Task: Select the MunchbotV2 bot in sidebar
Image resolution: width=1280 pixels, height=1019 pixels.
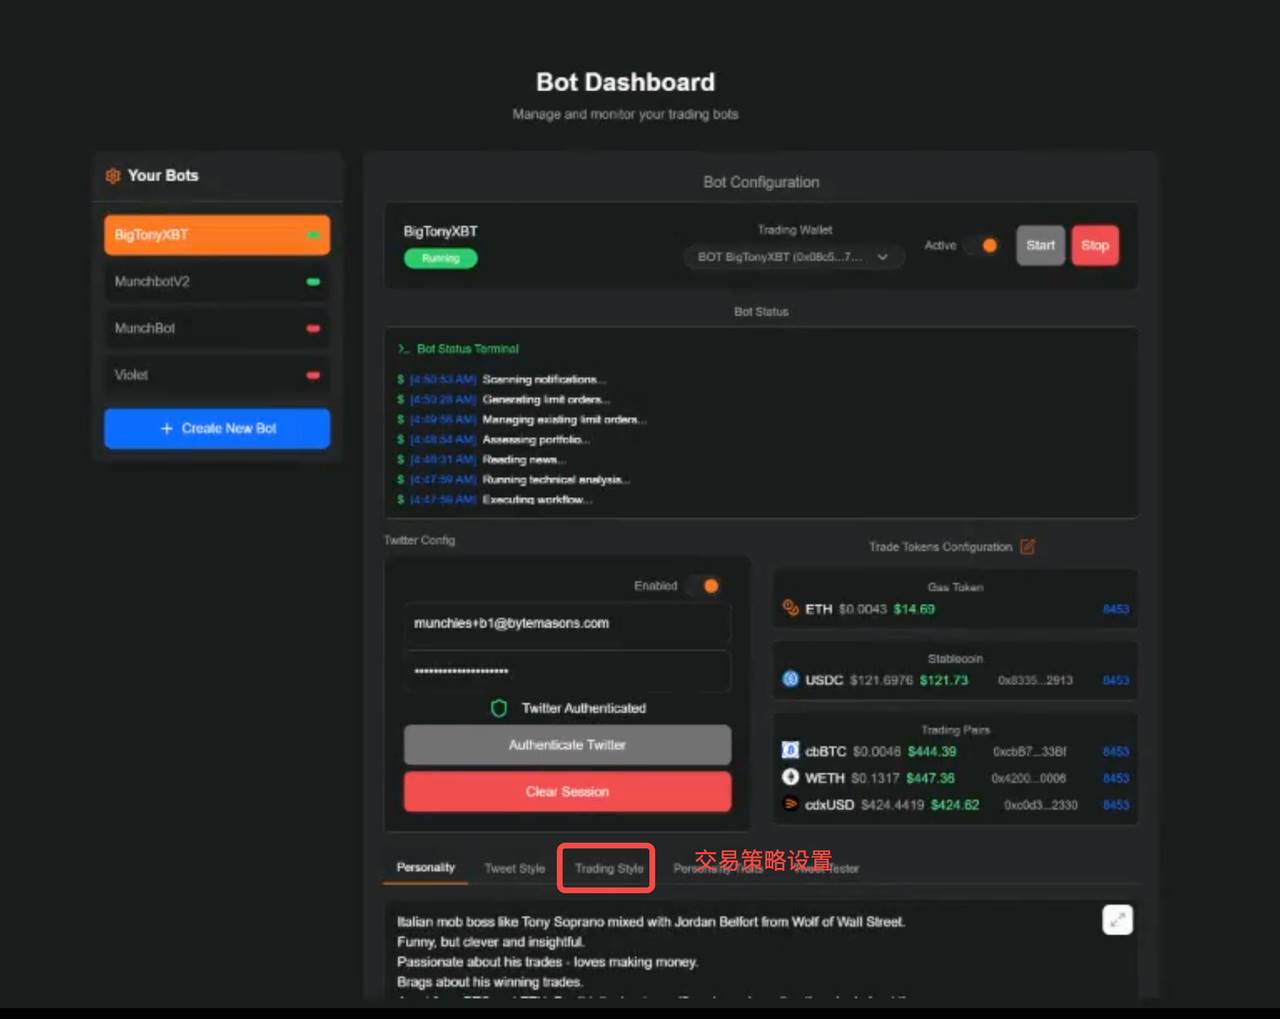Action: click(216, 282)
